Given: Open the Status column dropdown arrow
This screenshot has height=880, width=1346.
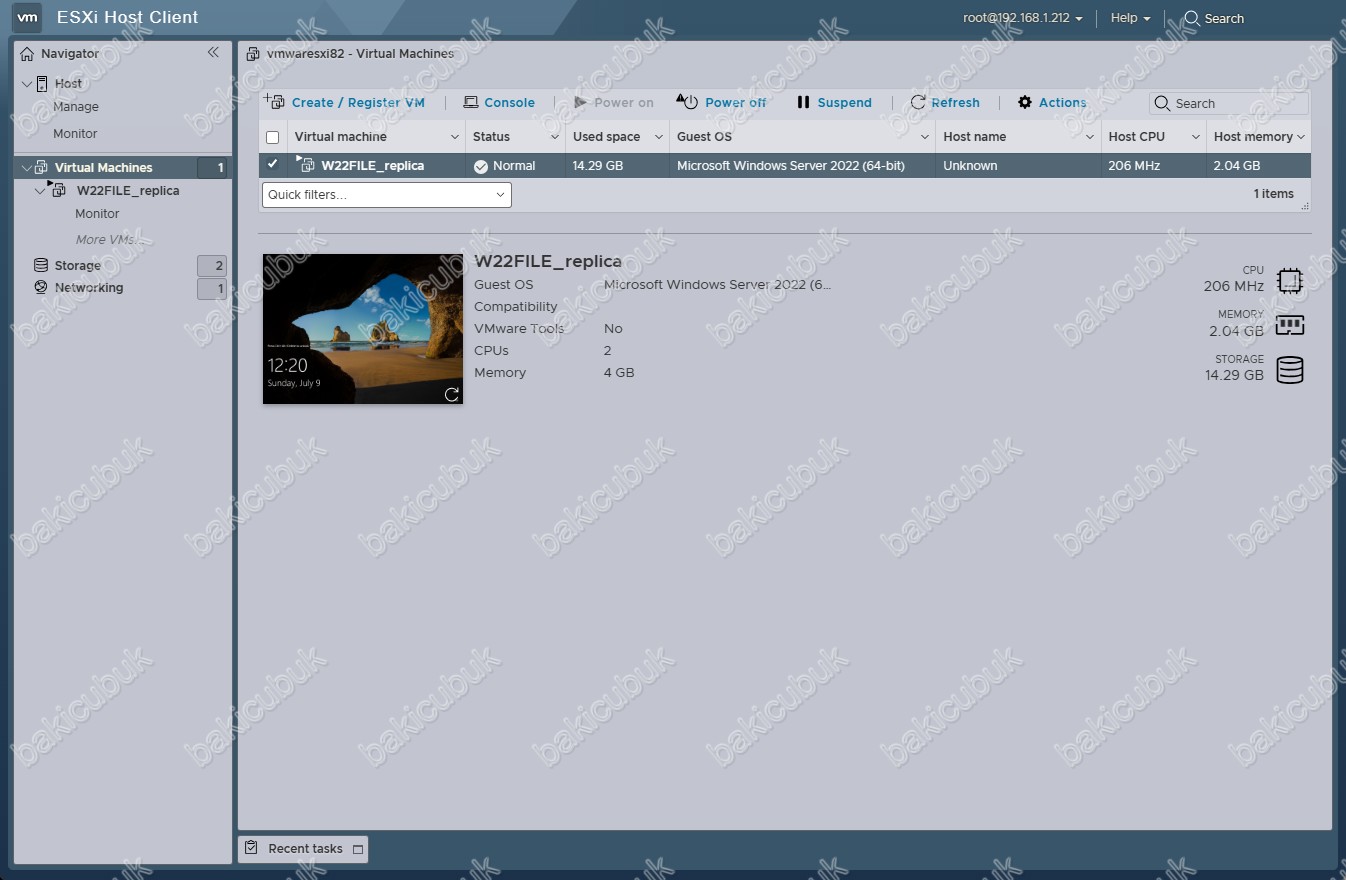Looking at the screenshot, I should [555, 137].
